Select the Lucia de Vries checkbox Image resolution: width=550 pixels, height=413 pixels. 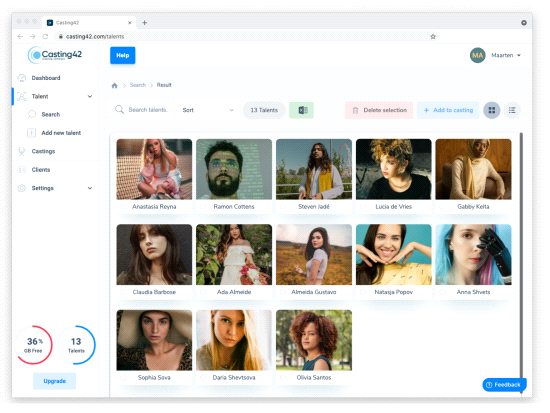click(x=363, y=207)
